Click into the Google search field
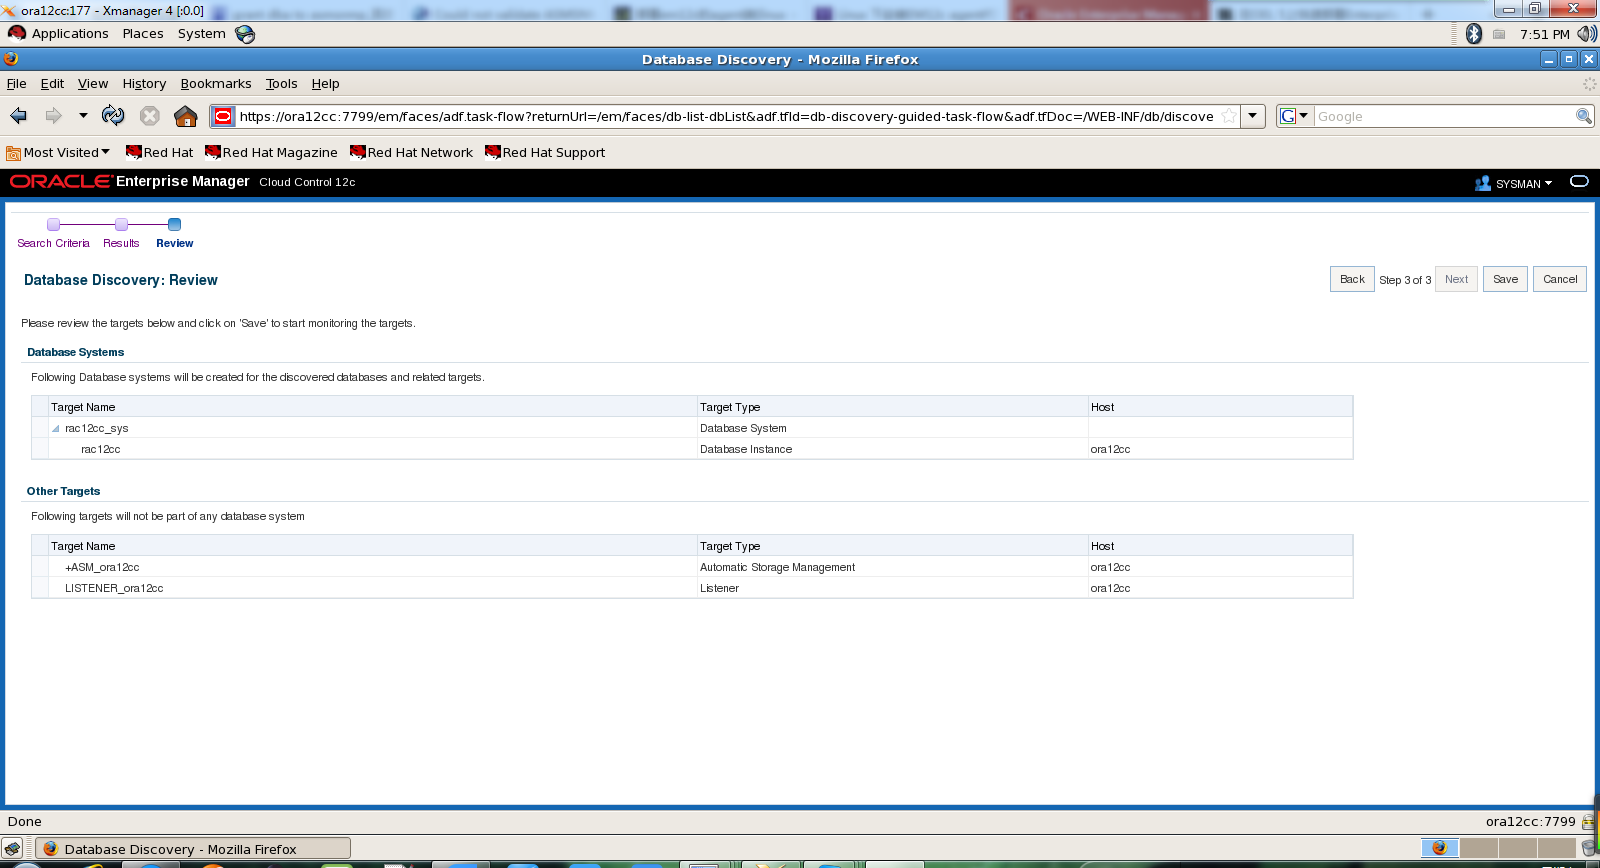This screenshot has width=1600, height=868. point(1443,116)
